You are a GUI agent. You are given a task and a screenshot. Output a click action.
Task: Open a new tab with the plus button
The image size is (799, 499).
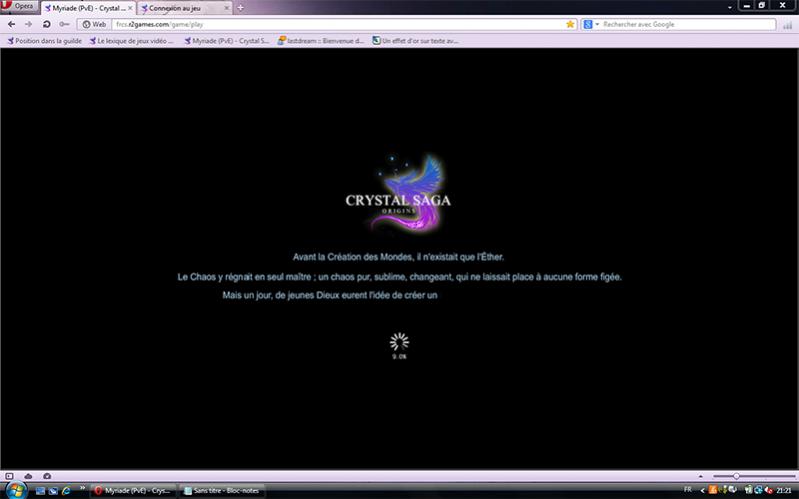pos(241,8)
